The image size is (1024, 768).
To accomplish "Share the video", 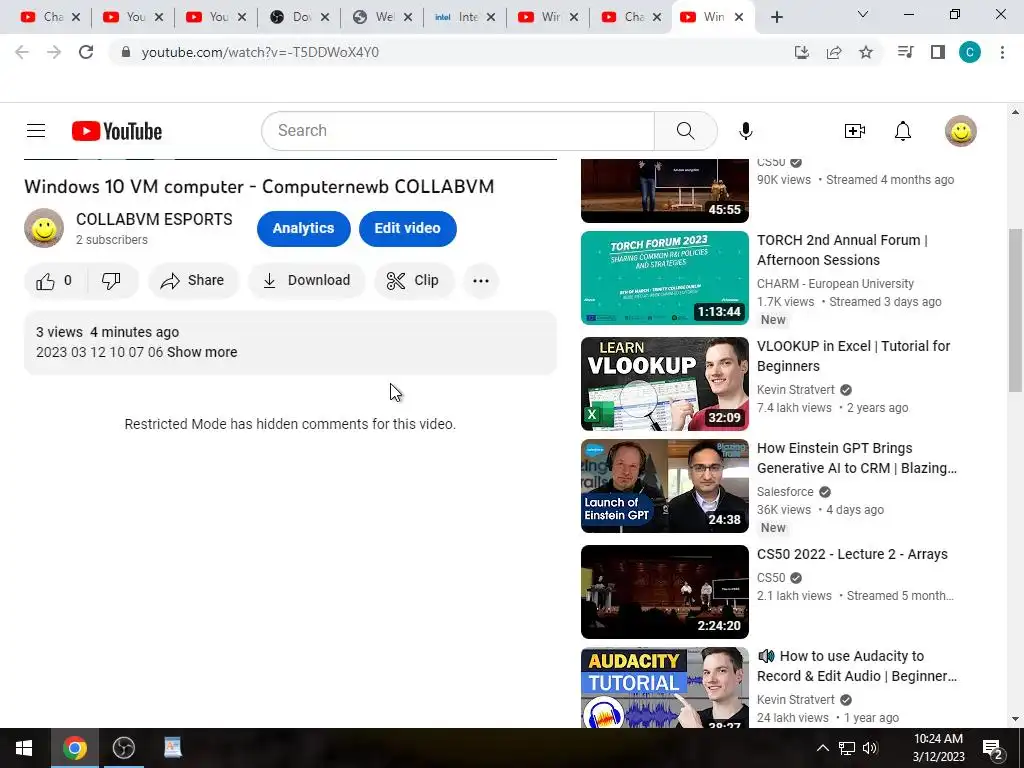I will (193, 281).
